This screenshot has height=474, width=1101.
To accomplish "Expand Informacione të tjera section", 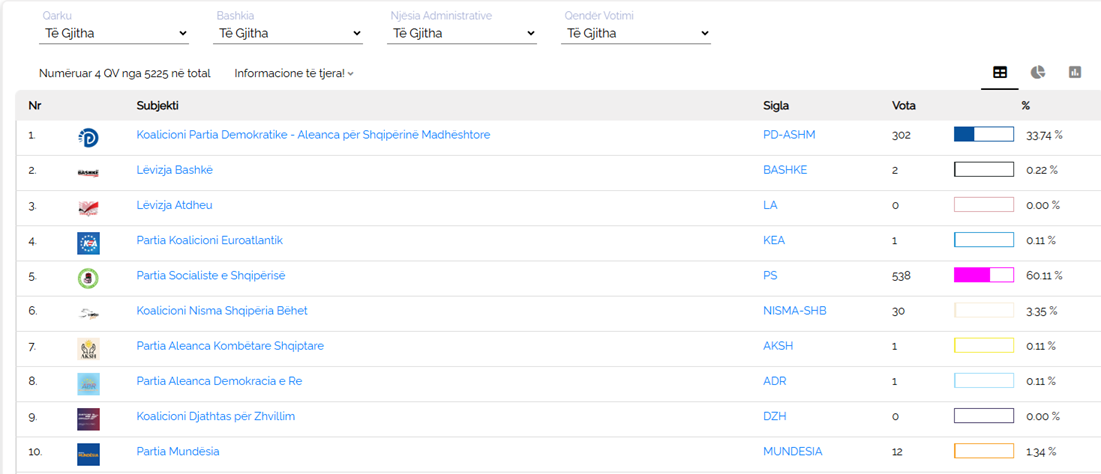I will [294, 73].
